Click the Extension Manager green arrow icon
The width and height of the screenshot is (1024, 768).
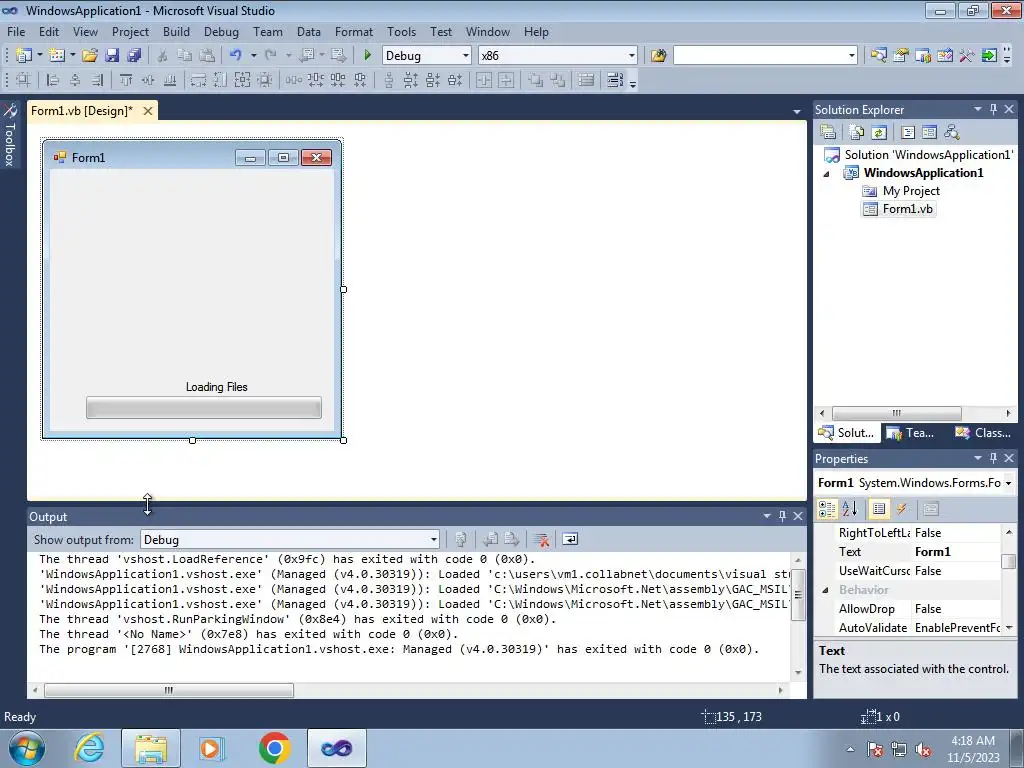(x=989, y=56)
